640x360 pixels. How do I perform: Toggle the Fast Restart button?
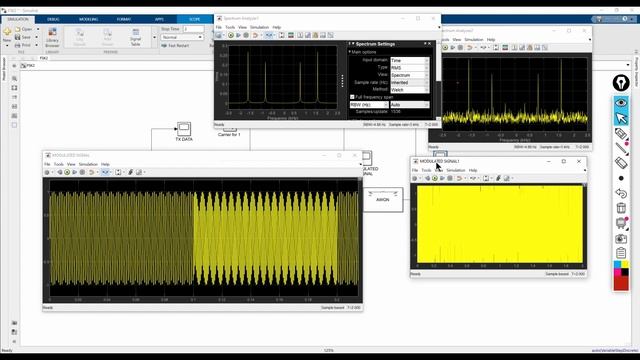click(x=176, y=46)
